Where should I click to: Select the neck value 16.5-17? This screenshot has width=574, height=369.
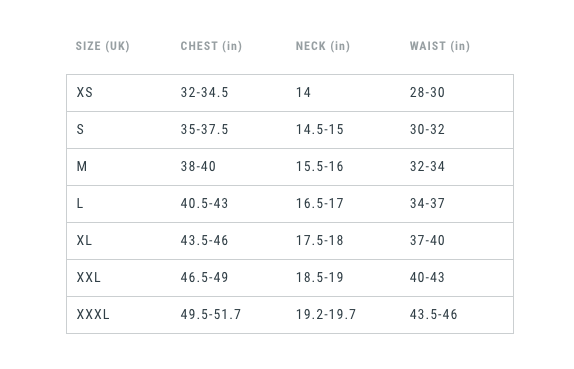pos(320,203)
